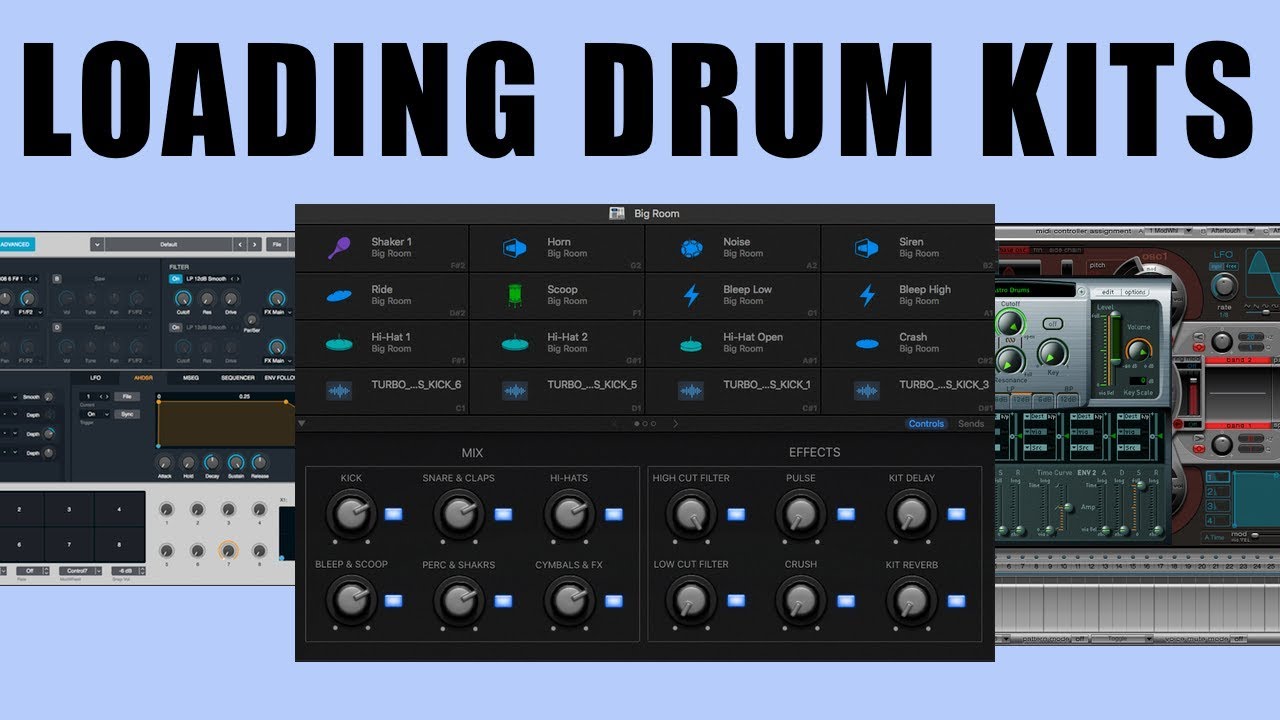
Task: Open preset list arrow beside Default
Action: pyautogui.click(x=97, y=244)
